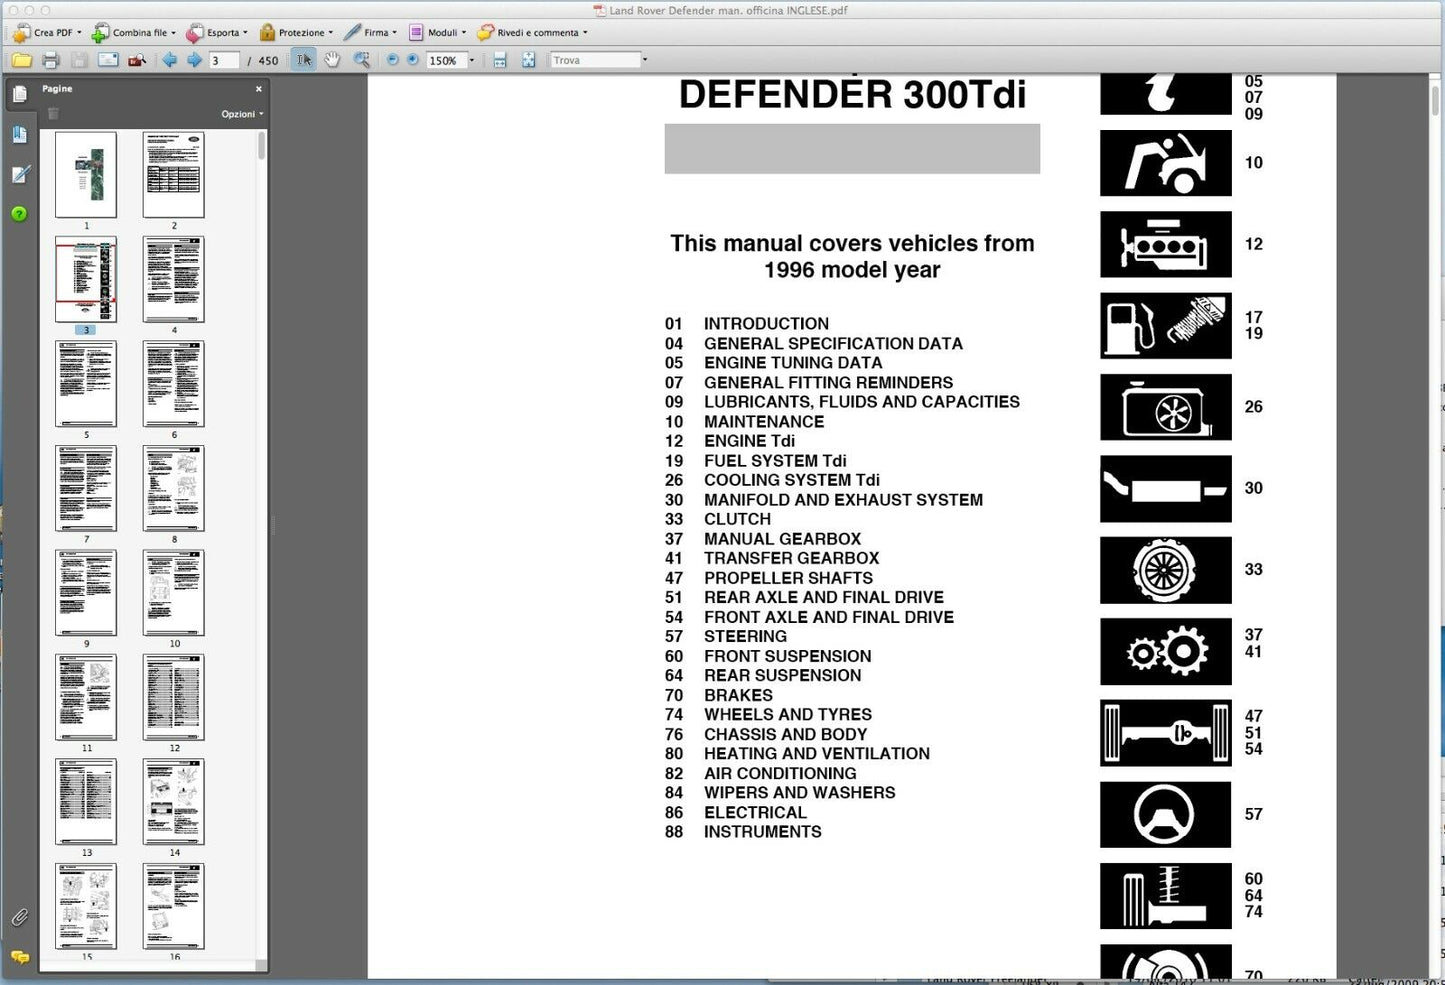The image size is (1445, 985).
Task: Open the Bookmarks panel icon in sidebar
Action: pos(19,135)
